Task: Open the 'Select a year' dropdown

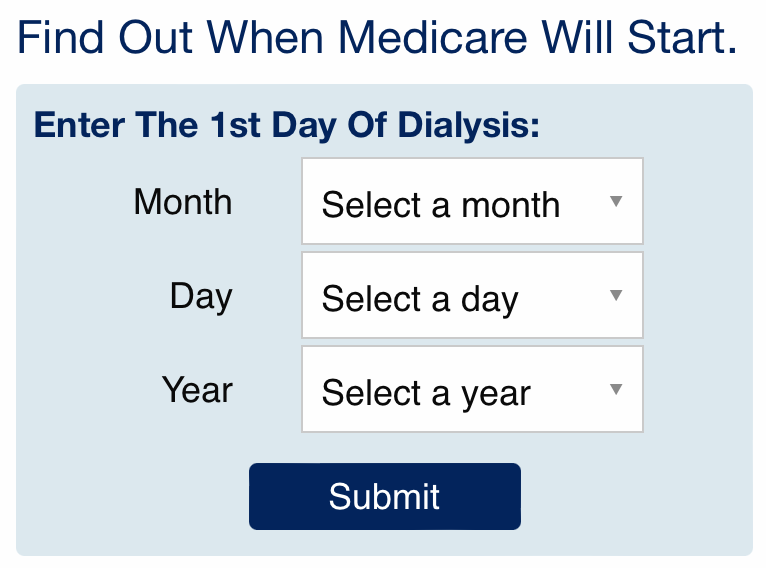Action: pos(472,389)
